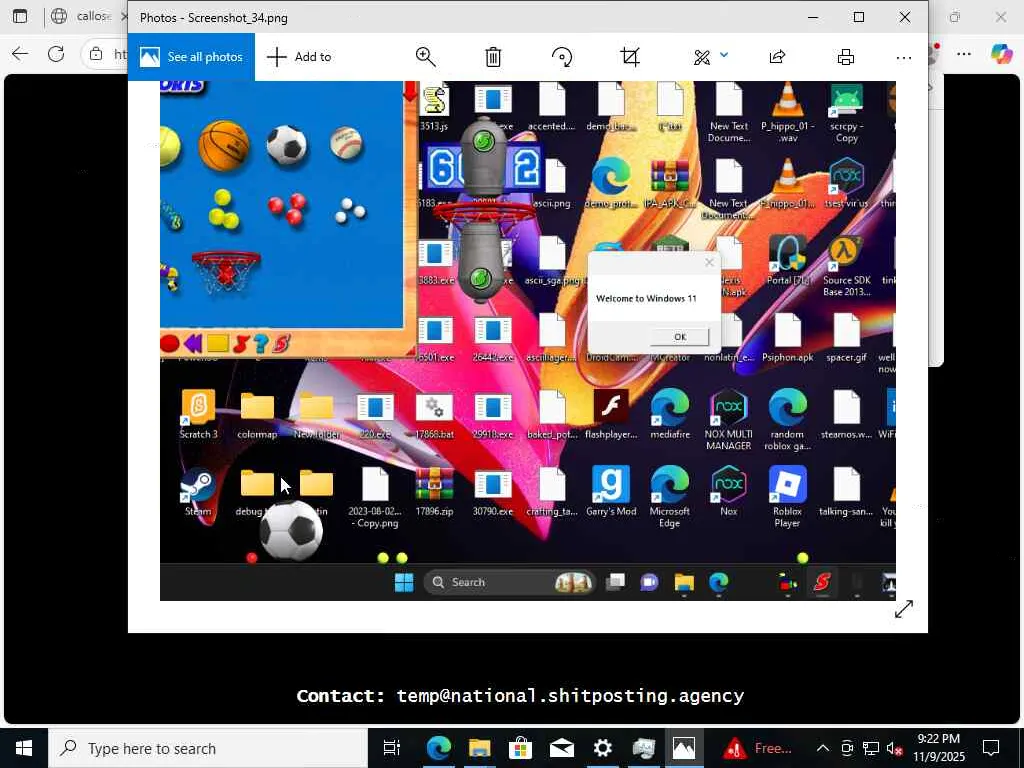Open Edge Settings and more ellipsis menu

pos(964,54)
